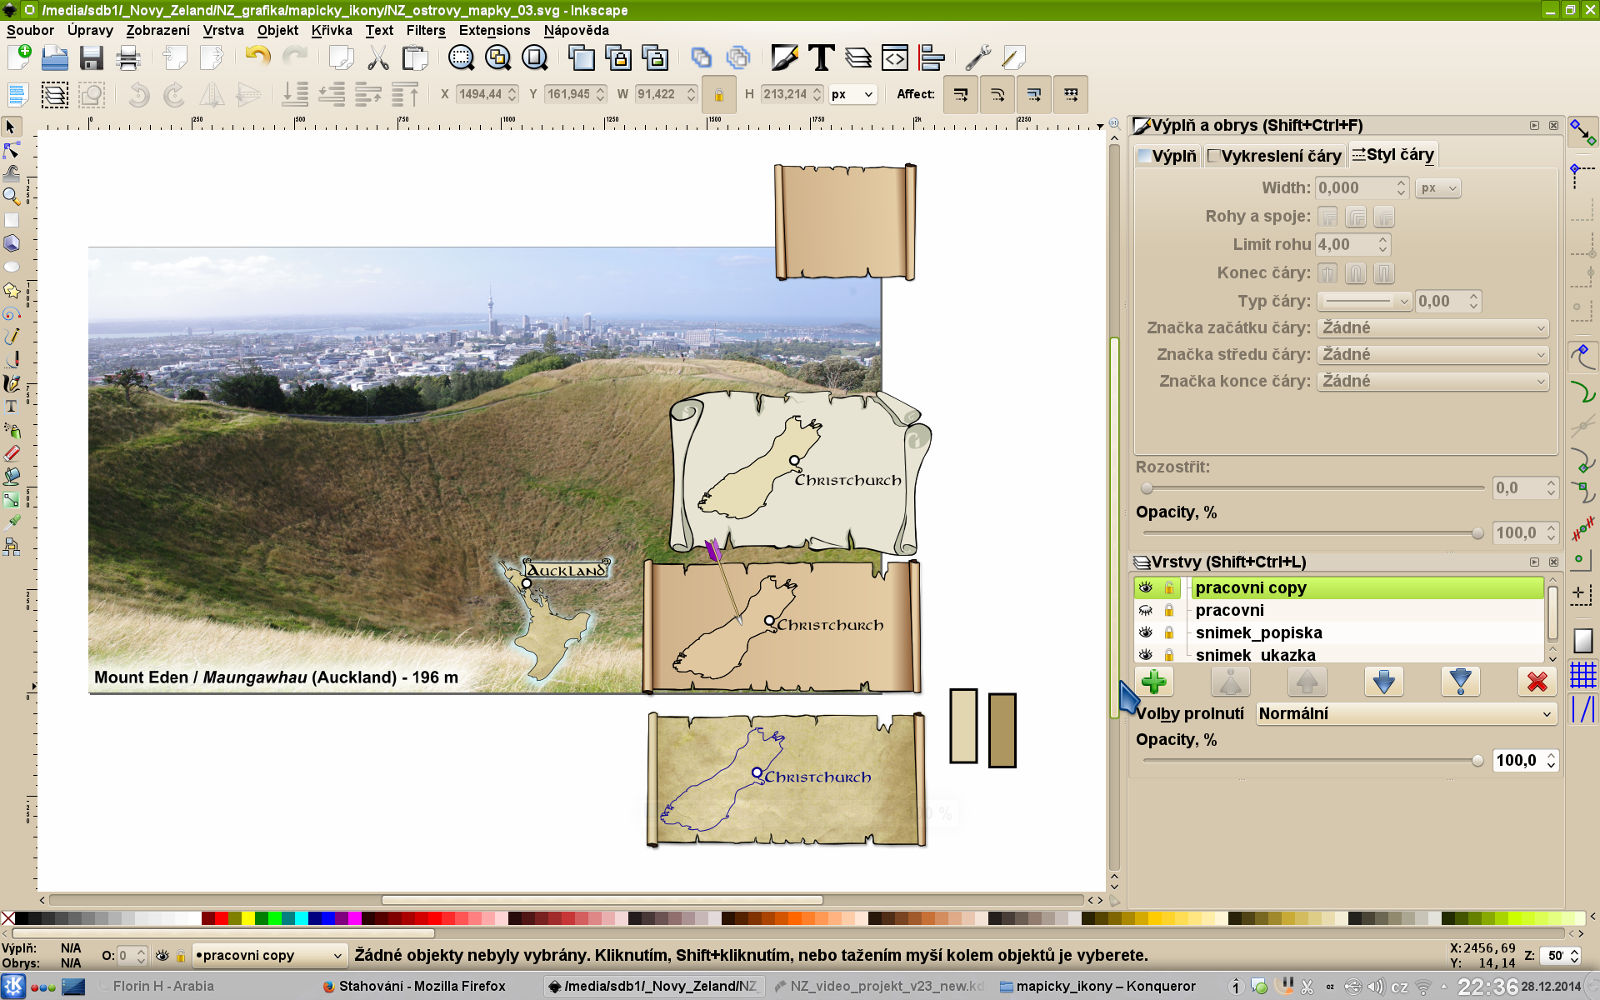Viewport: 1600px width, 1000px height.
Task: Lower the selected layer to bottom
Action: 1461,681
